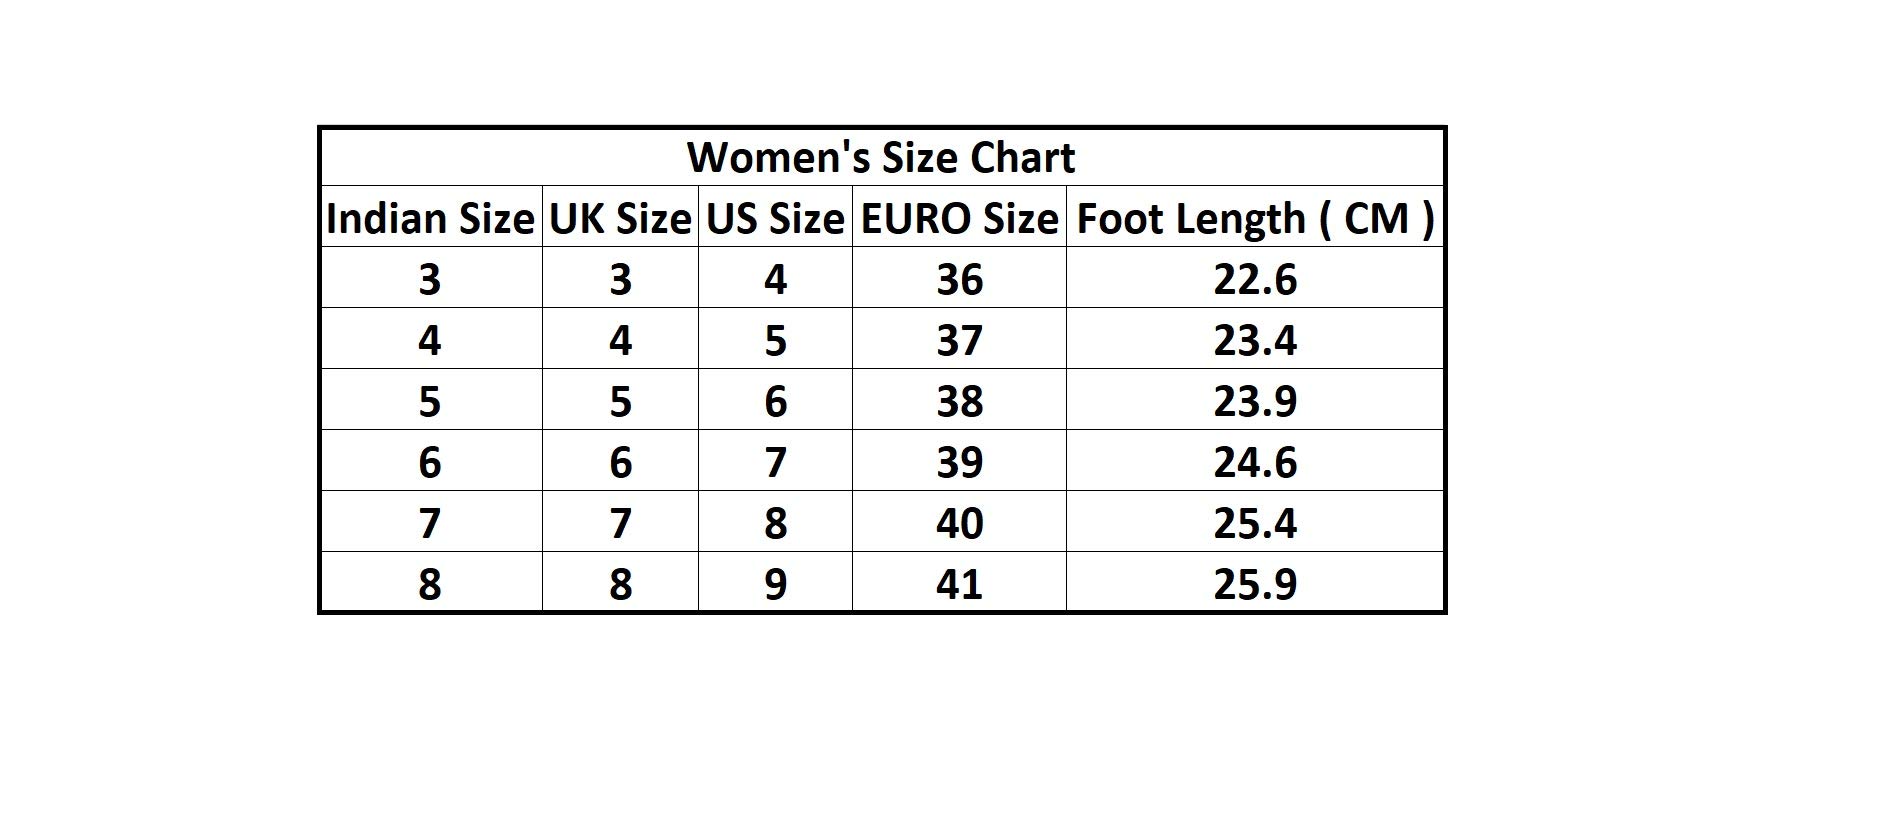The height and width of the screenshot is (835, 1884).
Task: Click EURO size 40 cell
Action: tap(959, 524)
